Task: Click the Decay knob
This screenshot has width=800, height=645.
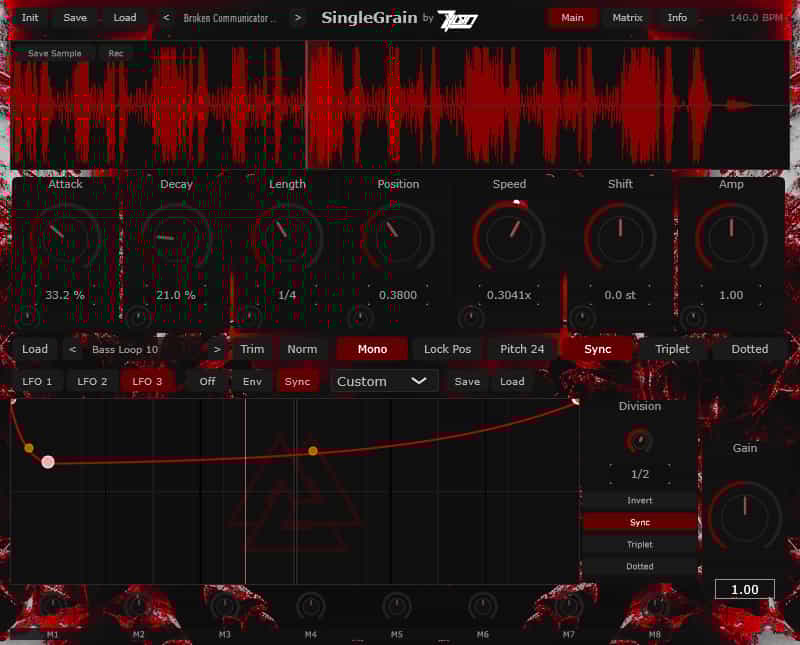Action: point(175,237)
